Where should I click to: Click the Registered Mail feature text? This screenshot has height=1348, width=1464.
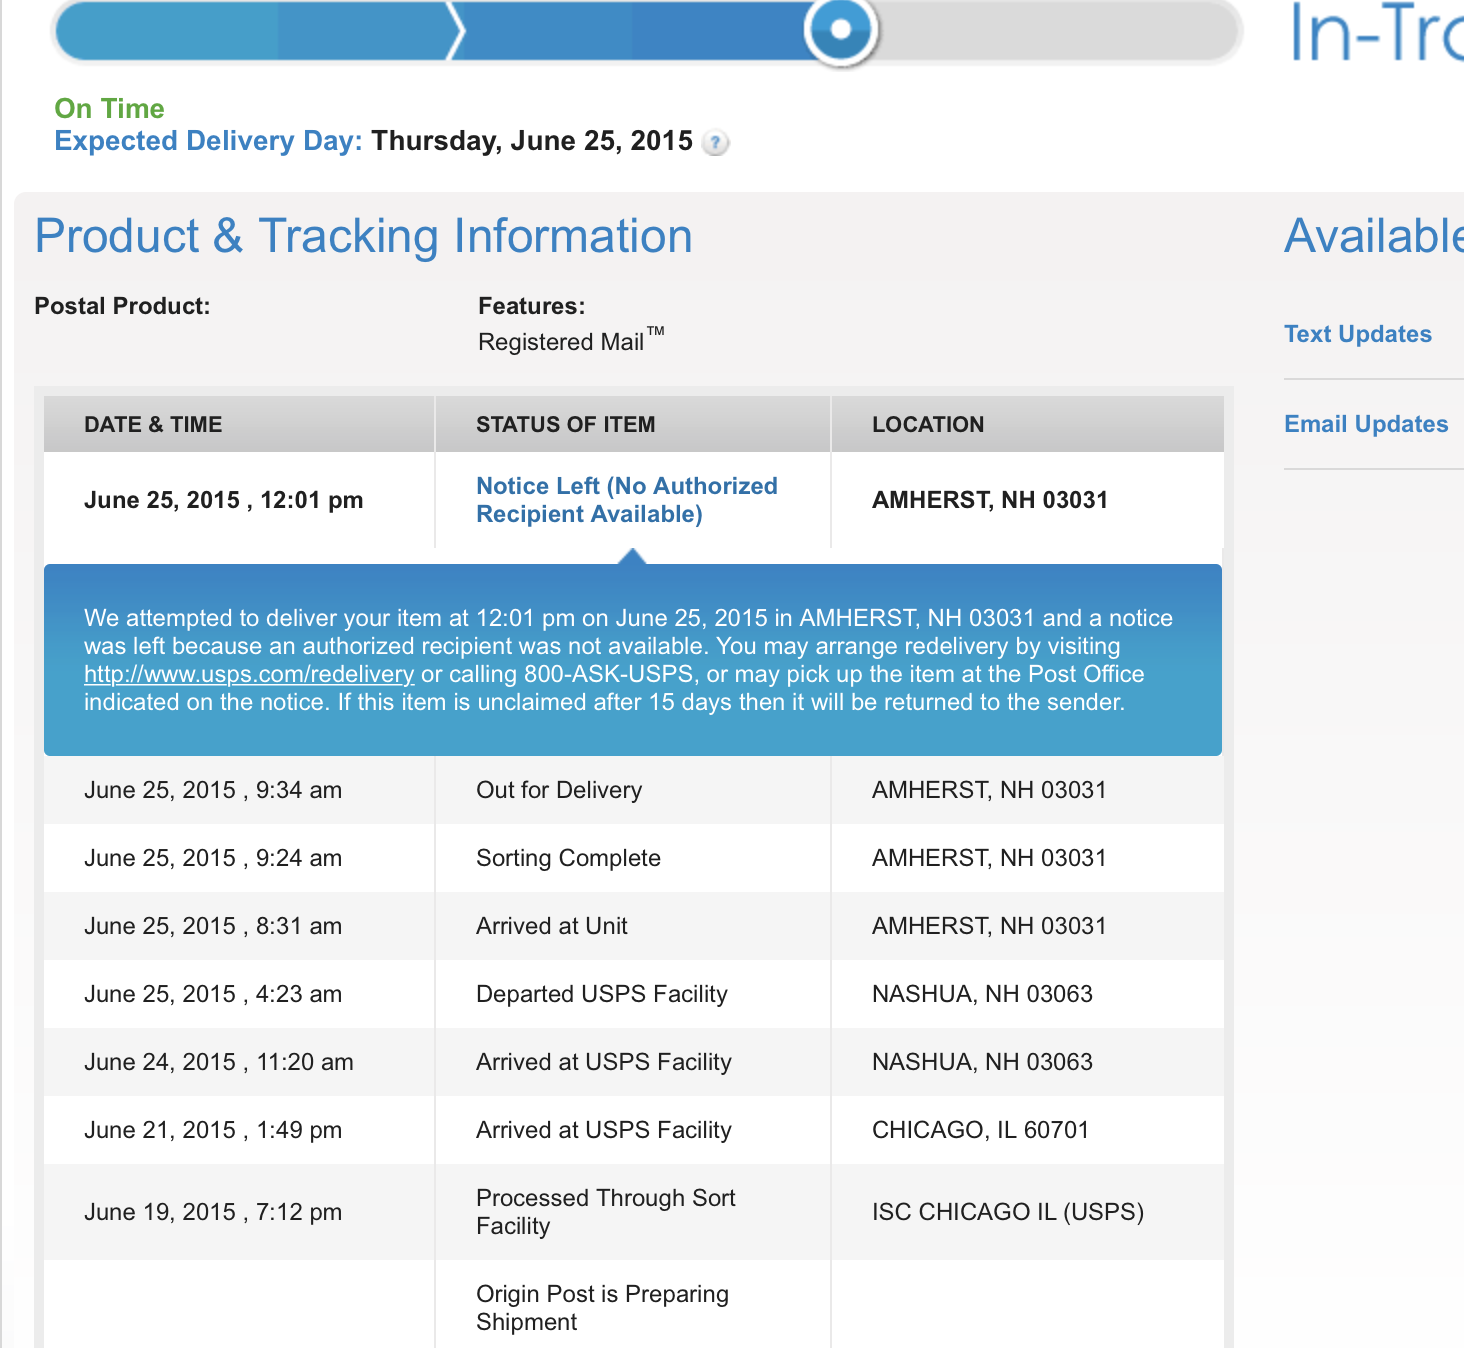click(x=561, y=342)
